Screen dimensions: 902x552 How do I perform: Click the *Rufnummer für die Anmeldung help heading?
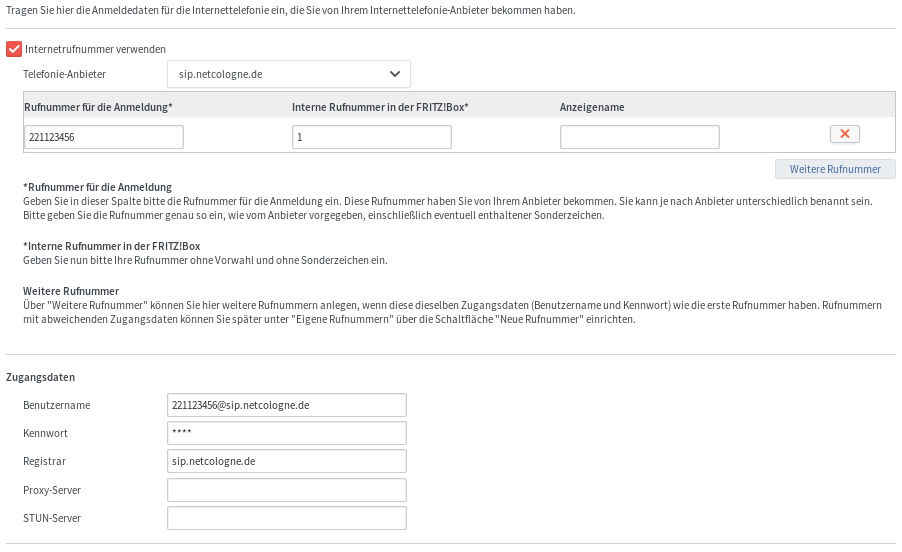tap(98, 187)
